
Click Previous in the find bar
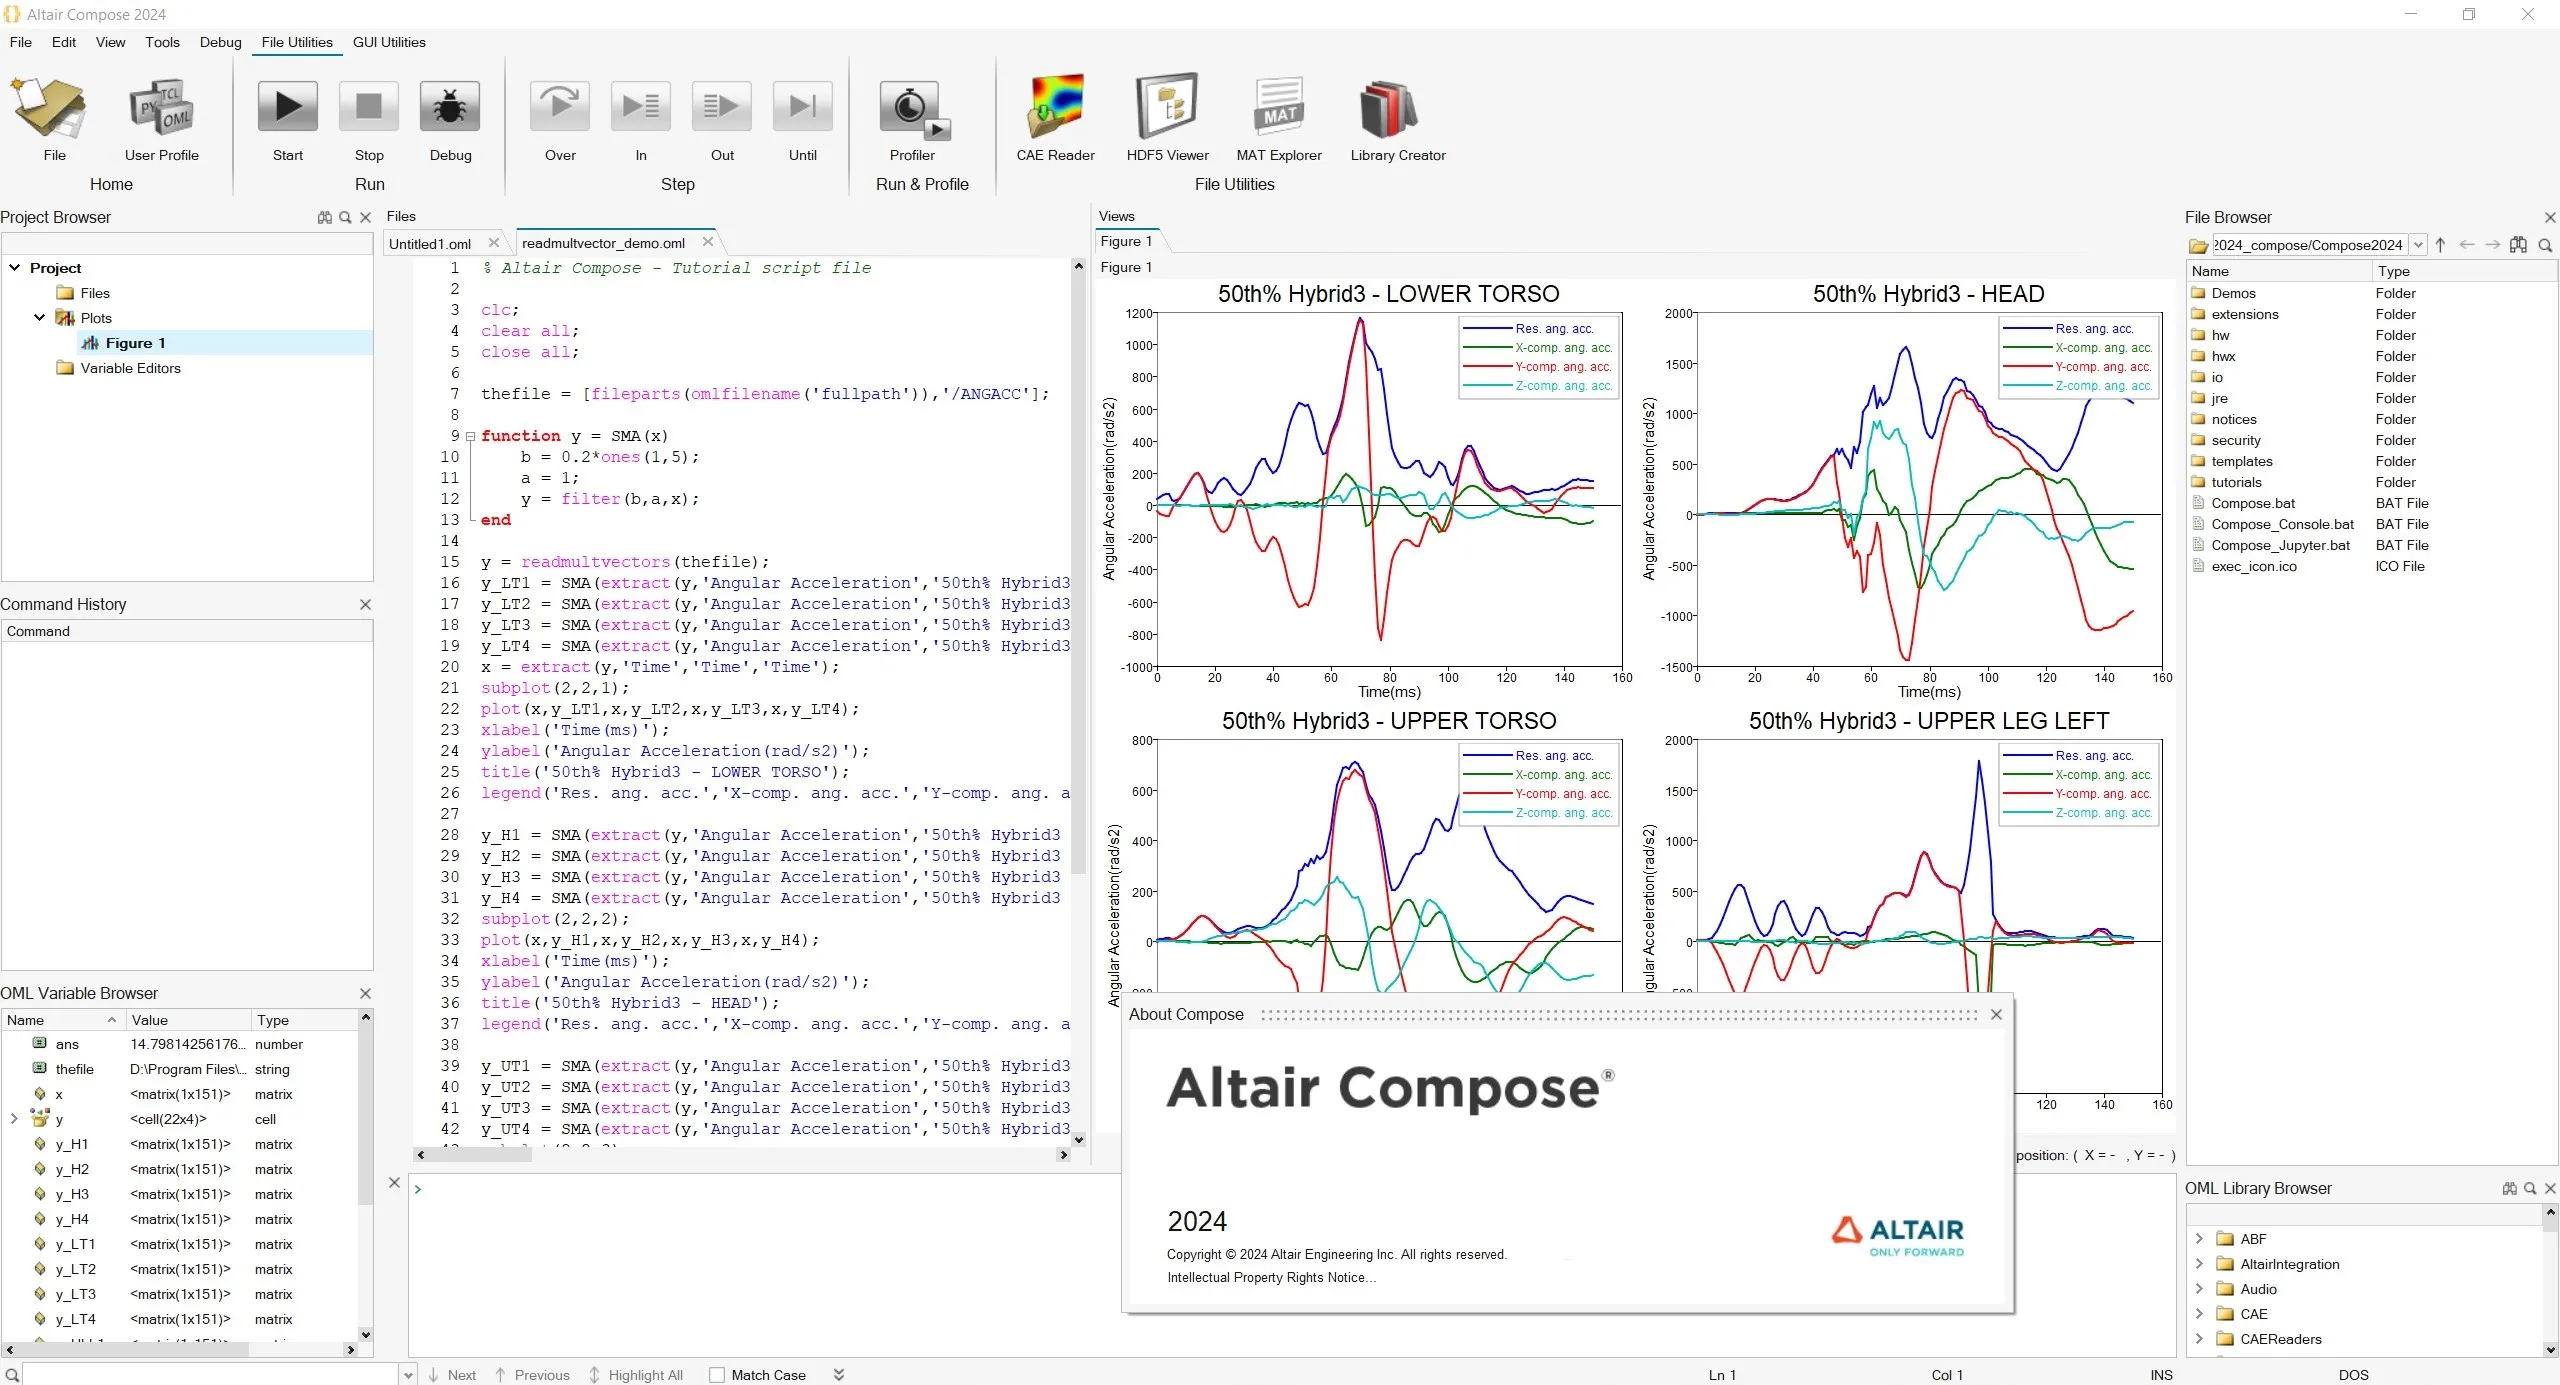point(532,1375)
